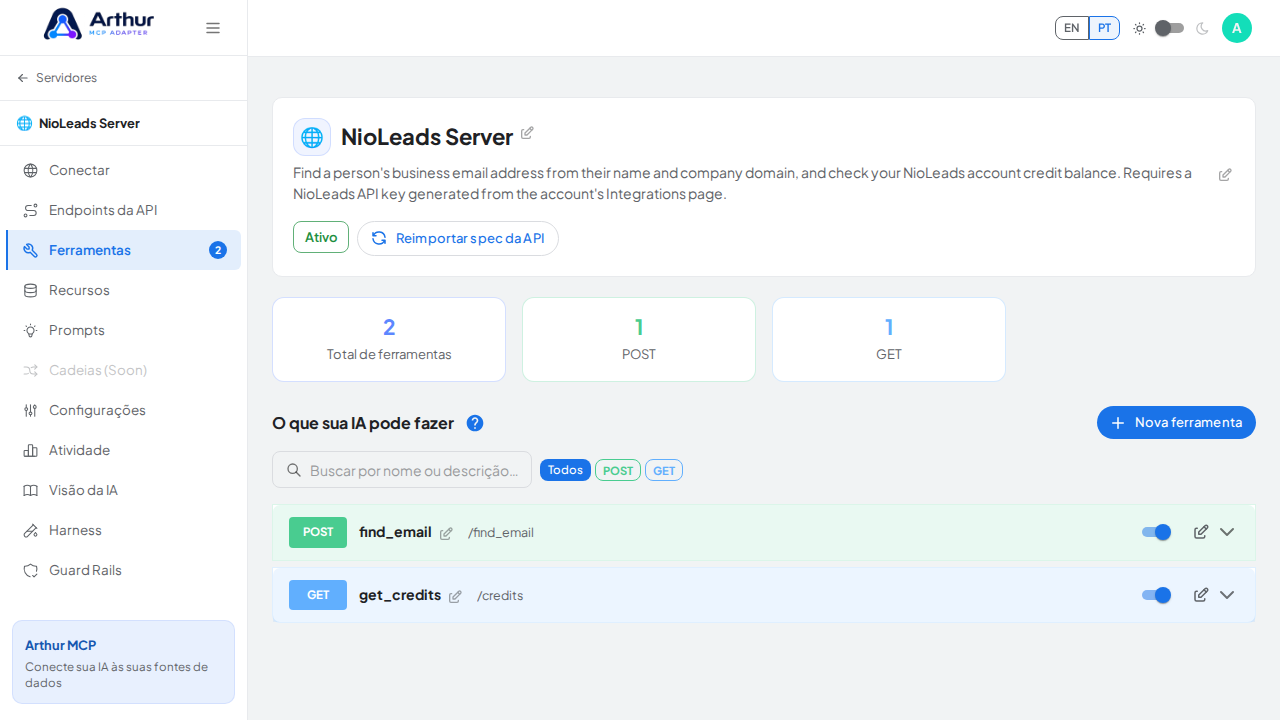Collapse sidebar with hamburger menu icon

coord(213,28)
